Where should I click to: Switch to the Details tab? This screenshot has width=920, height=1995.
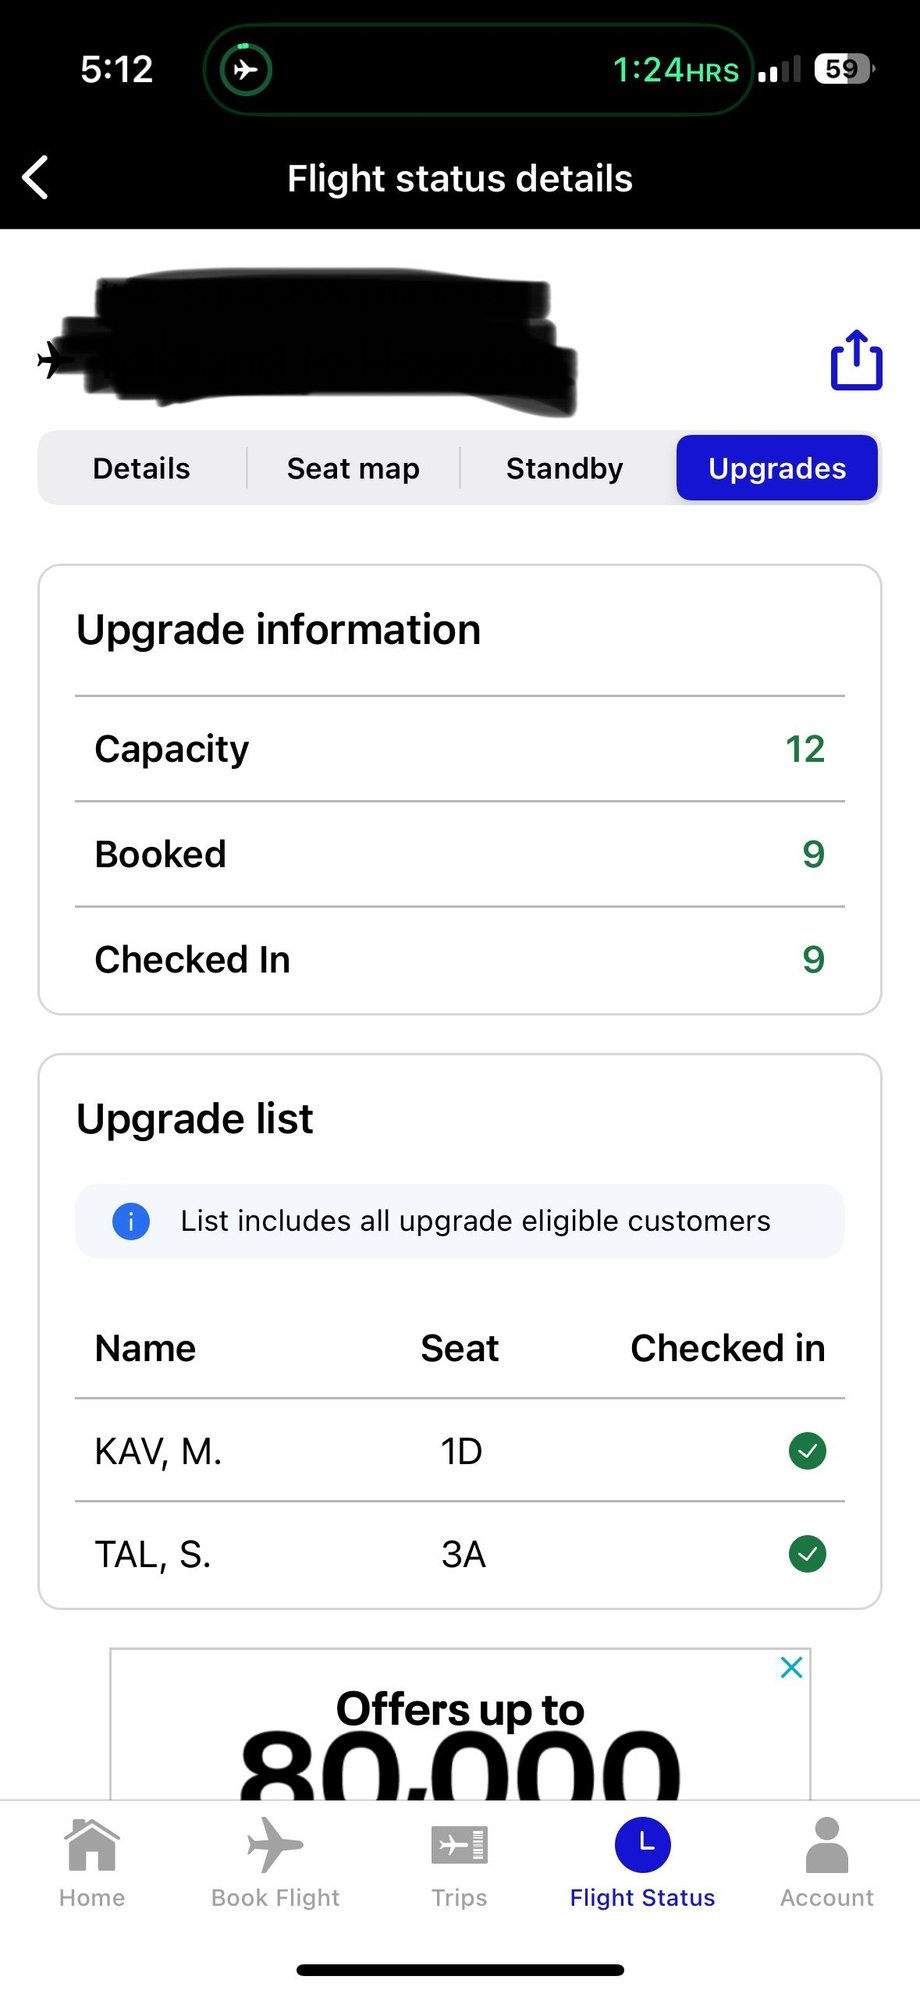click(141, 468)
